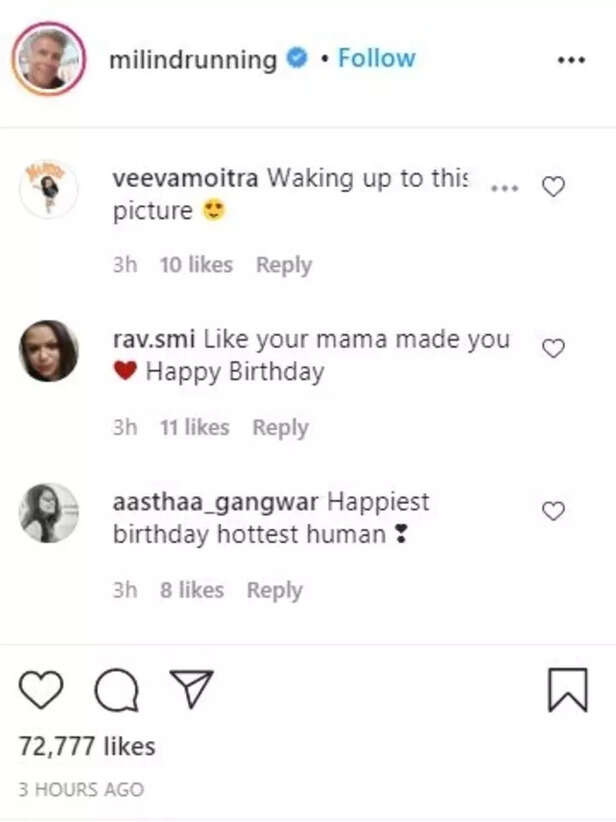Viewport: 616px width, 822px height.
Task: Open veevamoitra's avatar
Action: coord(49,188)
